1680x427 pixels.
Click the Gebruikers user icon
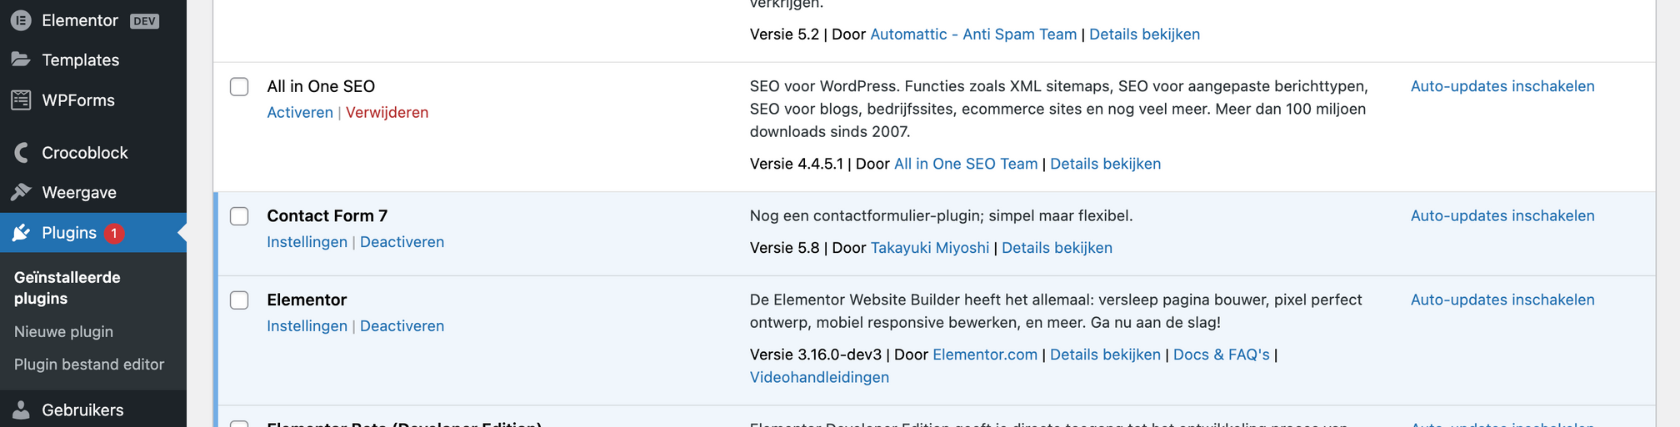point(21,410)
